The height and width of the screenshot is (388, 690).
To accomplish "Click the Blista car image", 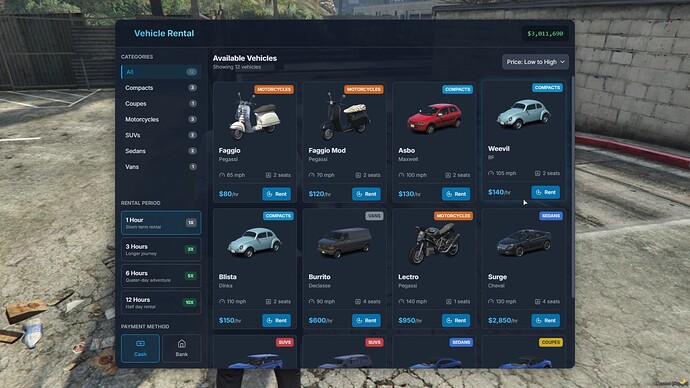I will 254,242.
